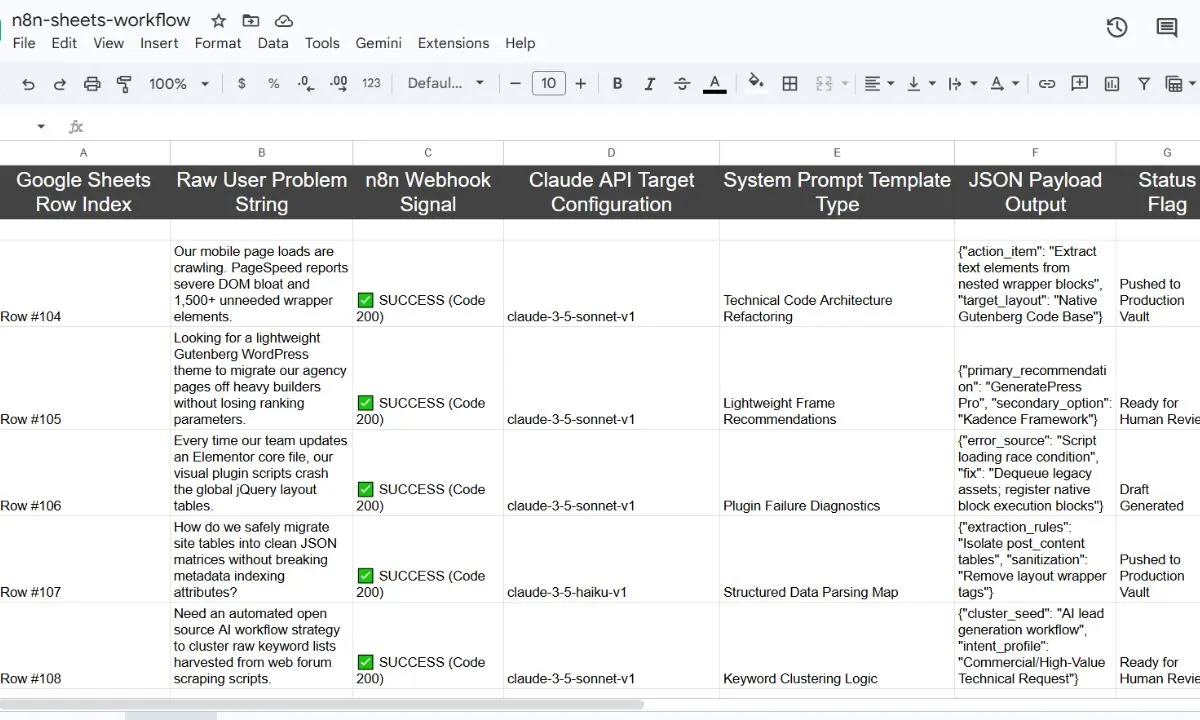Click the cell claude-3-5-haiku-v1
This screenshot has height=720, width=1200.
point(611,560)
